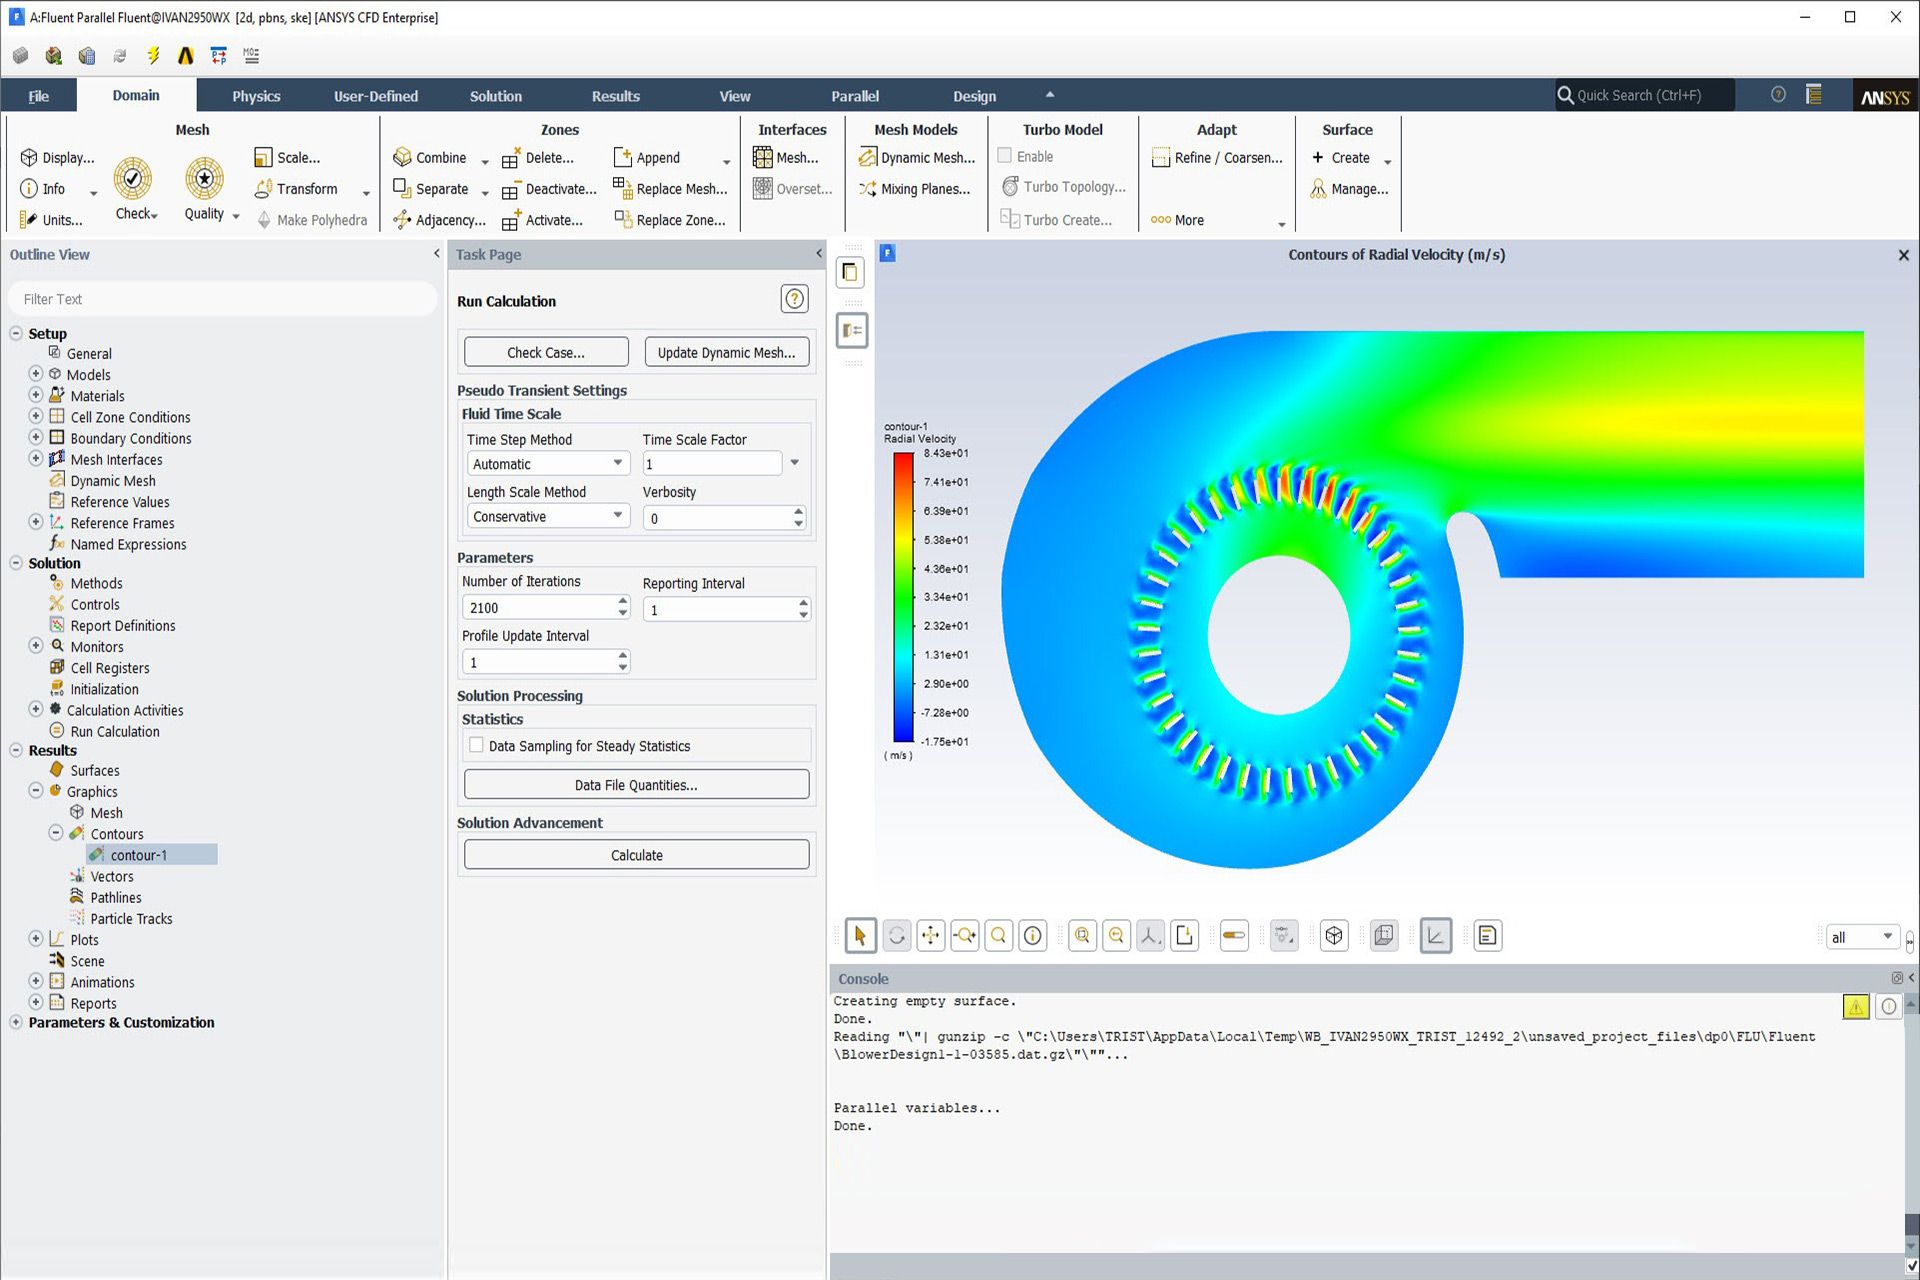Click the Number of Iterations field
Image resolution: width=1920 pixels, height=1280 pixels.
point(538,607)
